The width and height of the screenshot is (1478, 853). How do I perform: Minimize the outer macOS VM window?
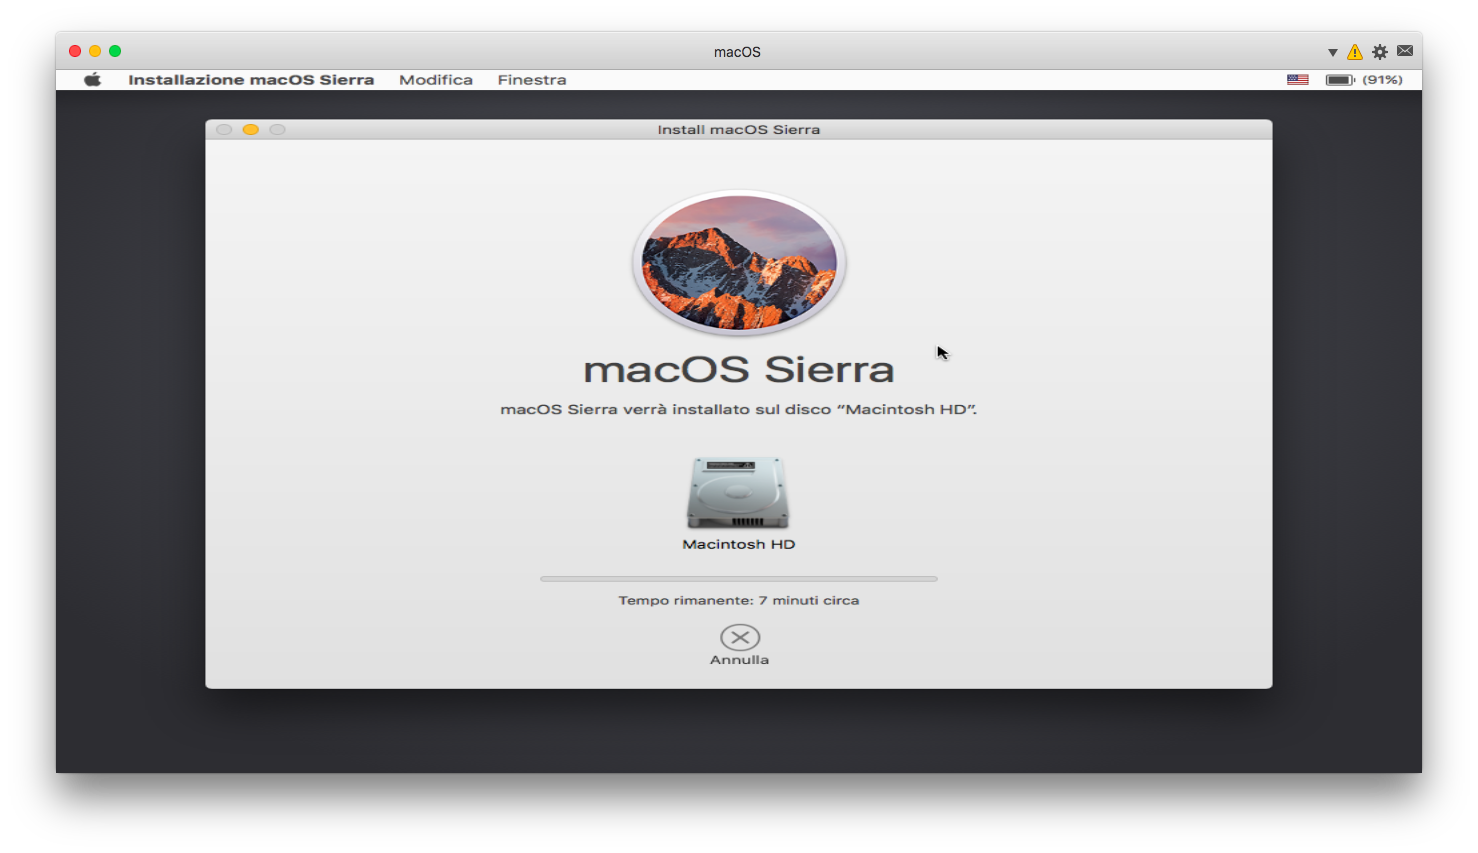coord(95,51)
